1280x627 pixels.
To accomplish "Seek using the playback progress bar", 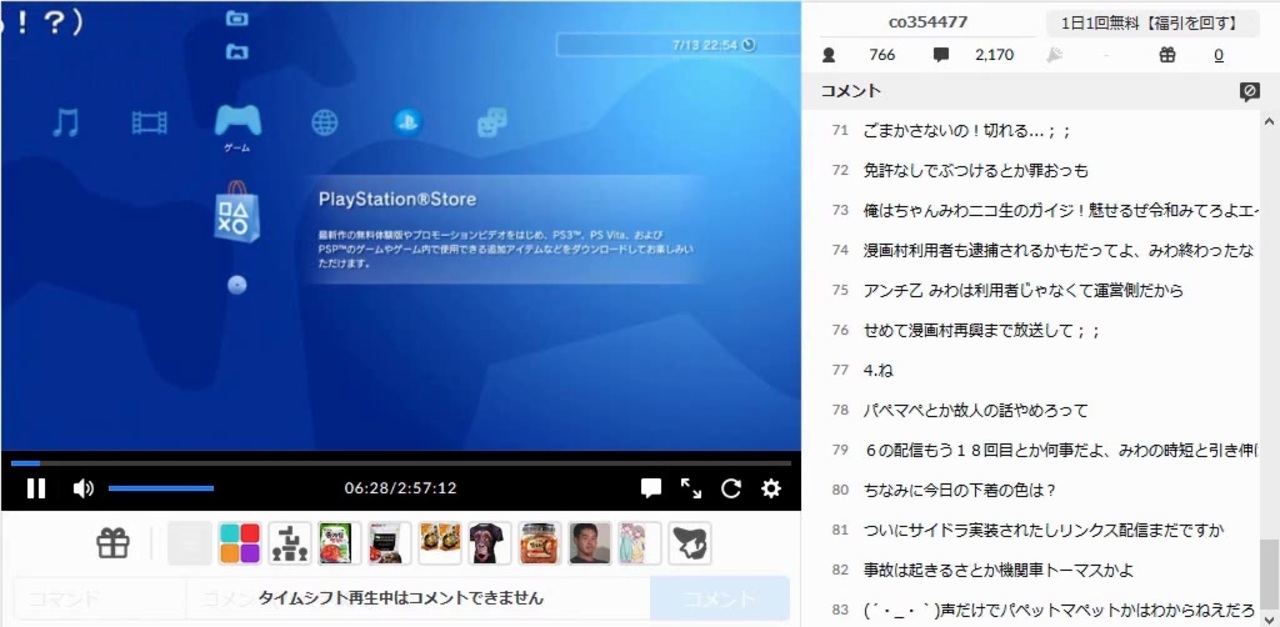I will coord(401,463).
